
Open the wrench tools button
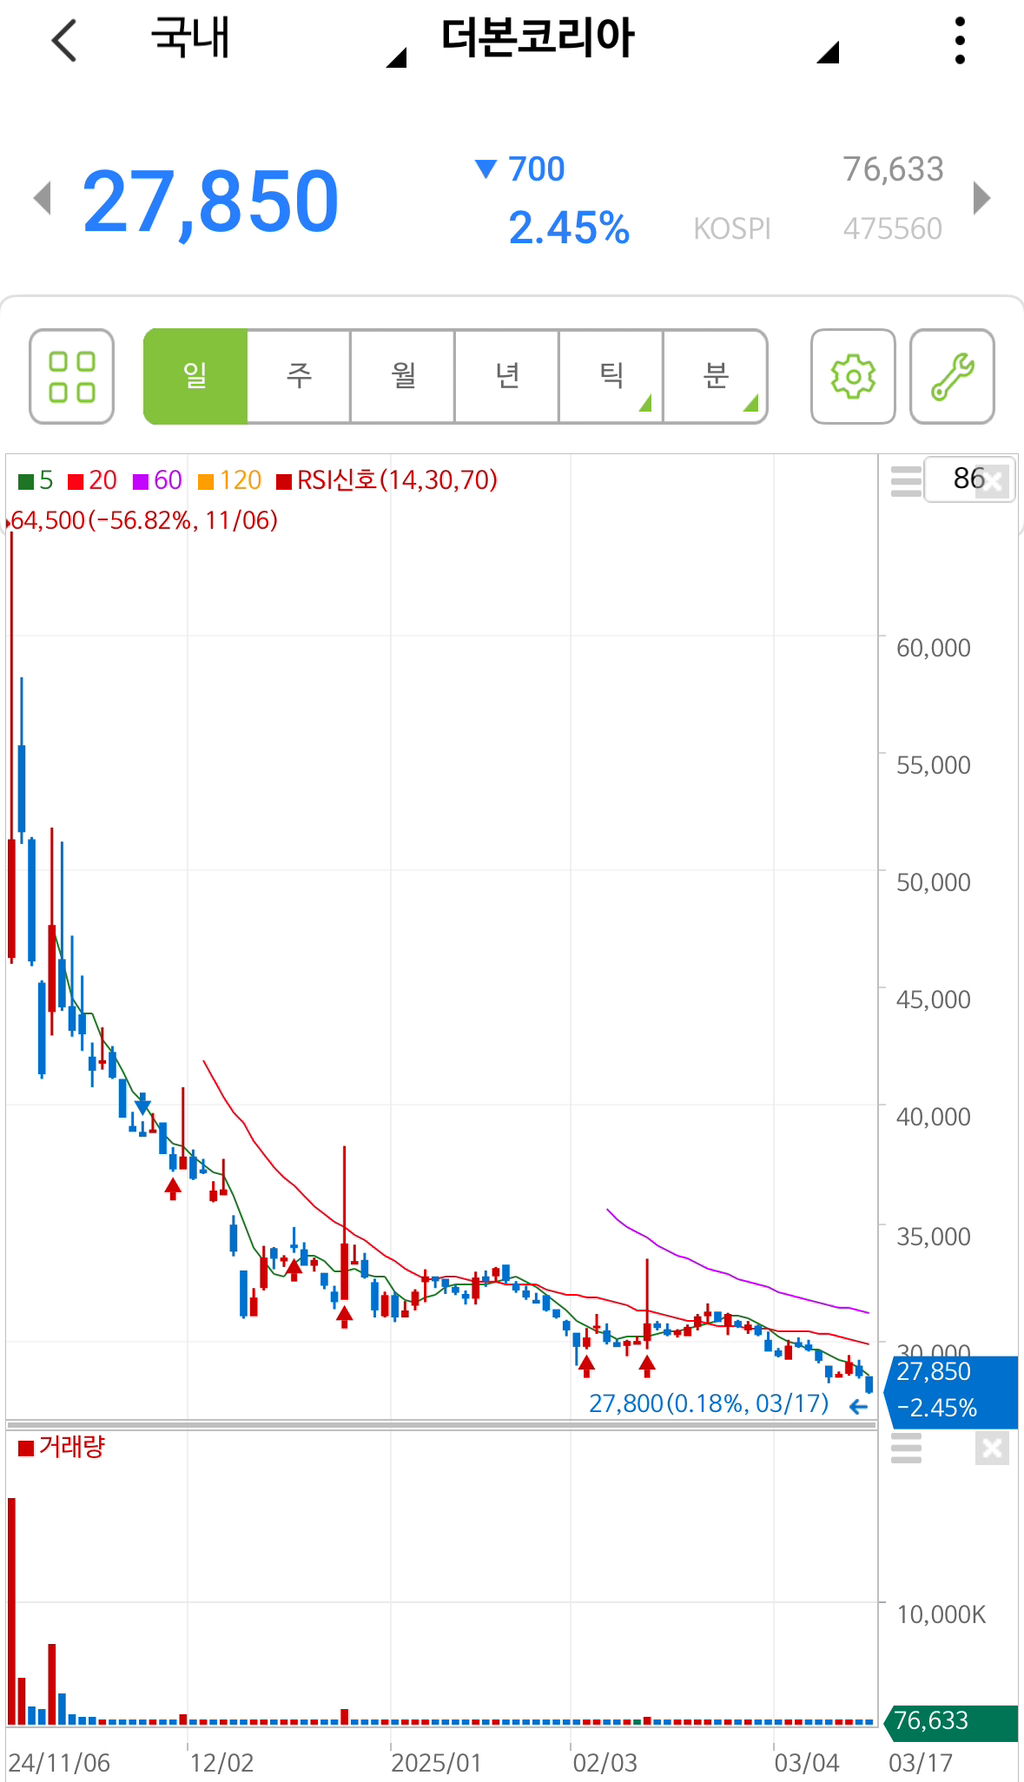tap(952, 377)
